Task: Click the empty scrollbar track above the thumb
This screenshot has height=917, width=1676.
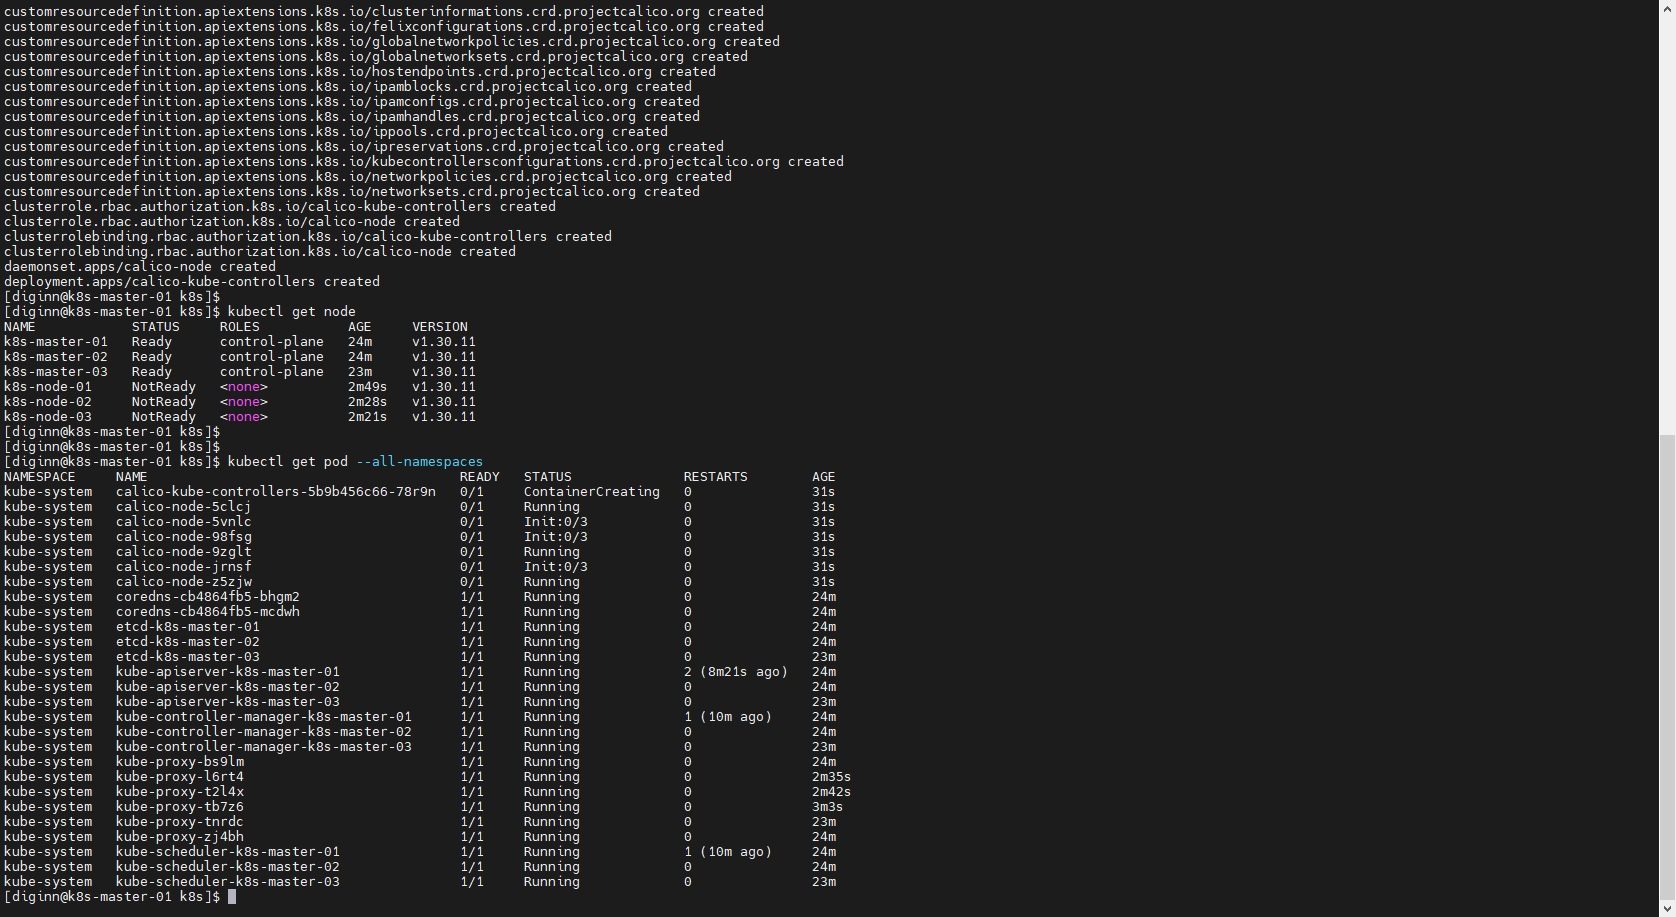Action: (1667, 220)
